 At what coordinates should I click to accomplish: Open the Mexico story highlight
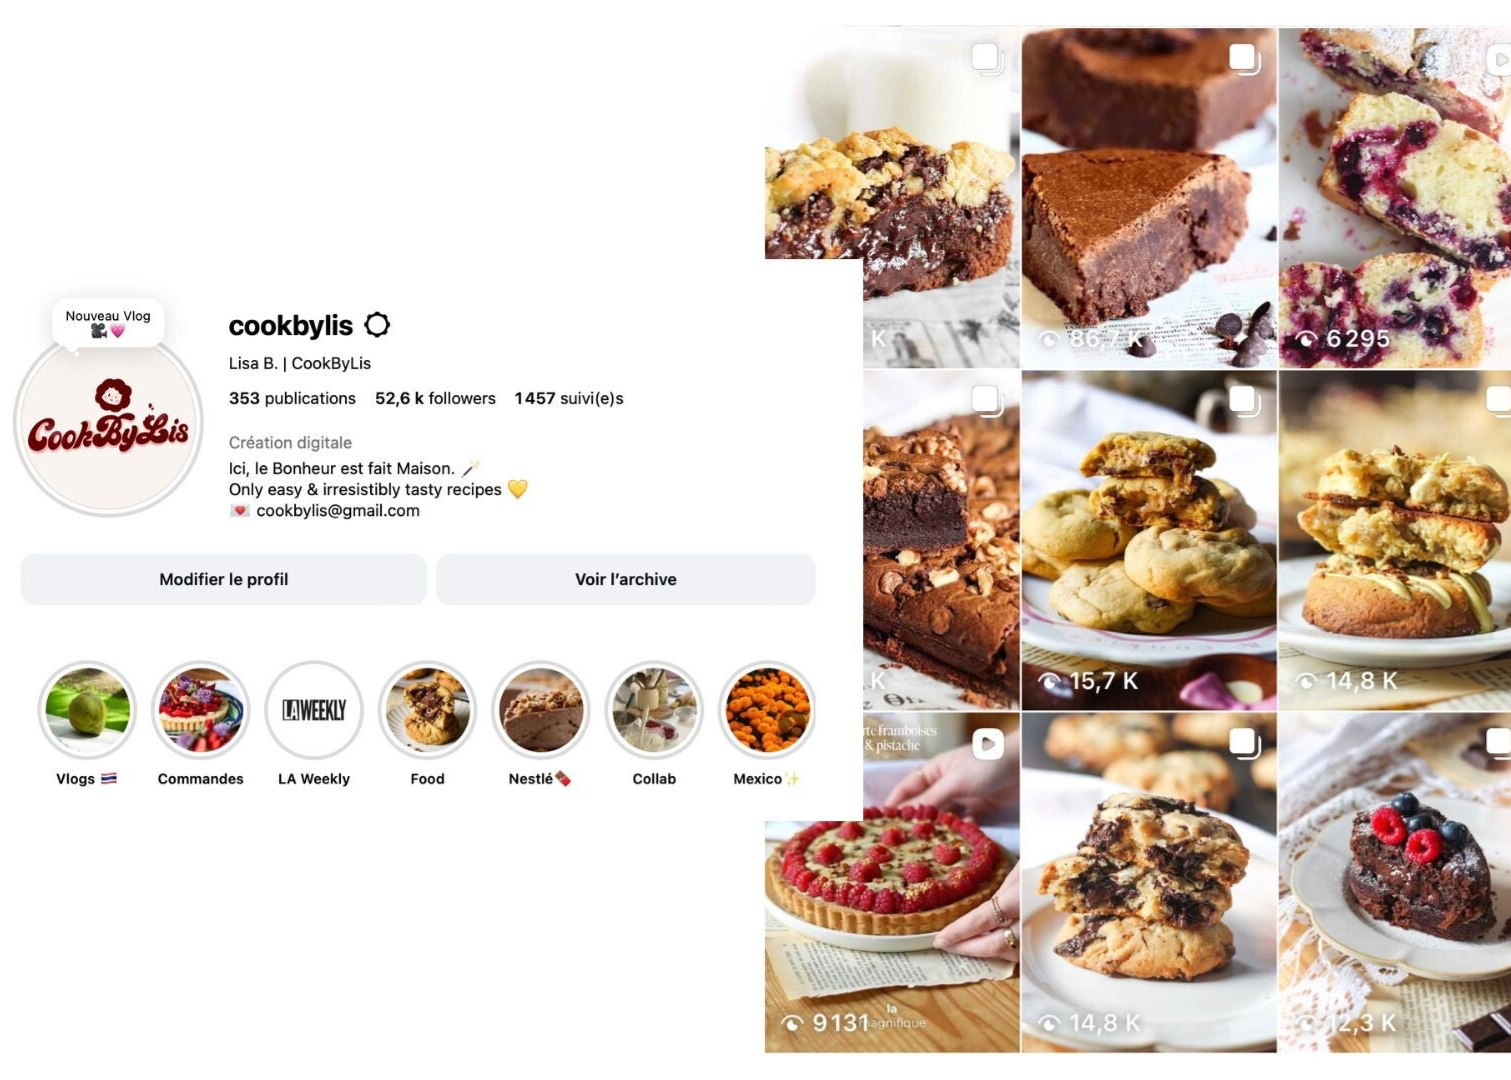(x=767, y=710)
